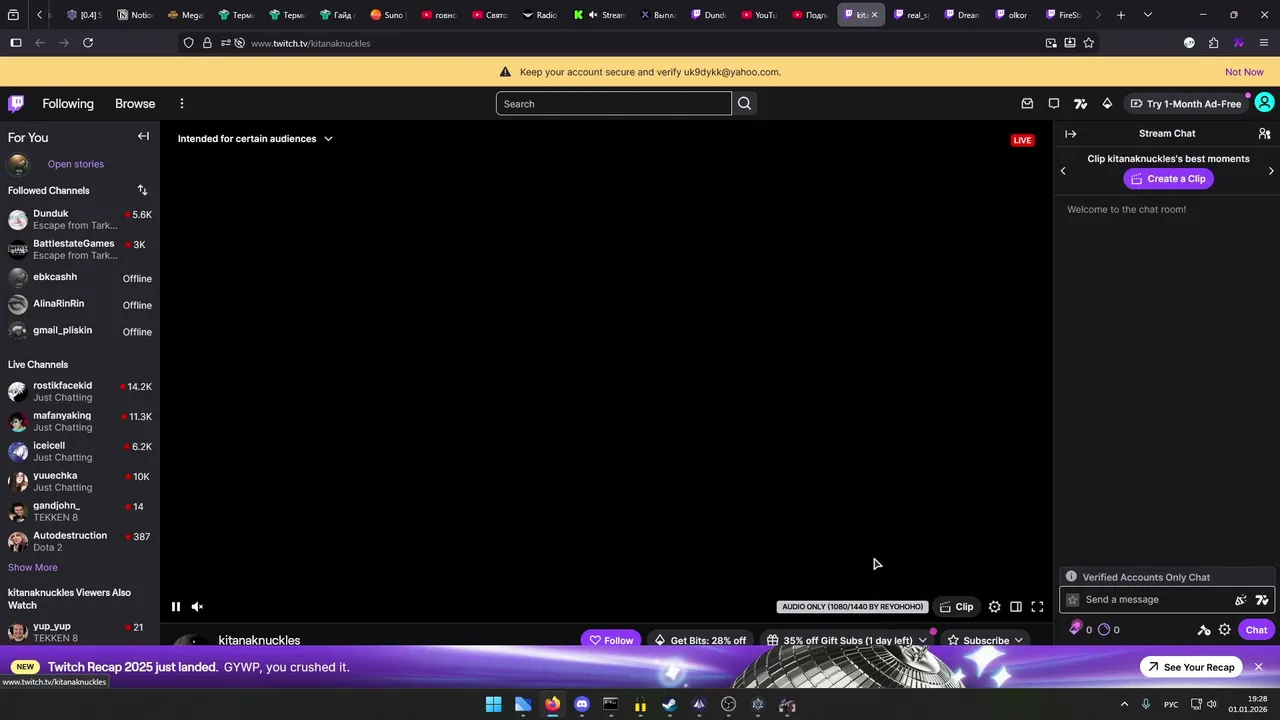Click the browser address bar URL

click(x=310, y=43)
